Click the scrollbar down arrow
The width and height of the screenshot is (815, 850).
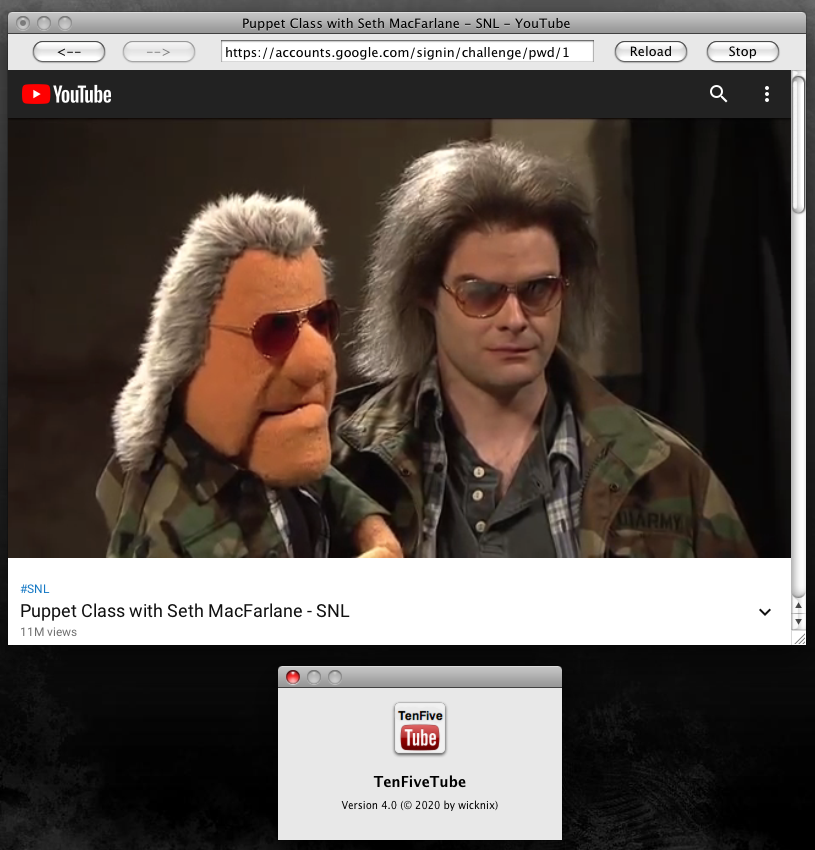tap(798, 622)
